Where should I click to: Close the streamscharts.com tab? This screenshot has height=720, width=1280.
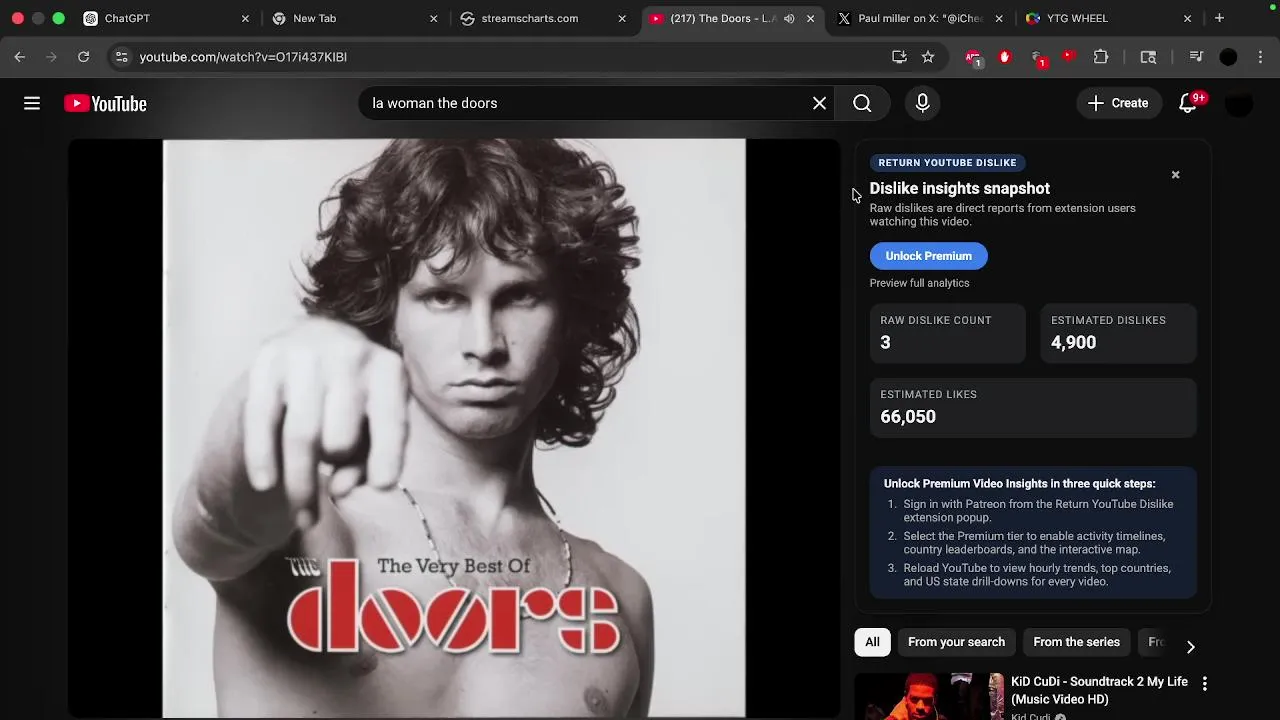click(622, 18)
